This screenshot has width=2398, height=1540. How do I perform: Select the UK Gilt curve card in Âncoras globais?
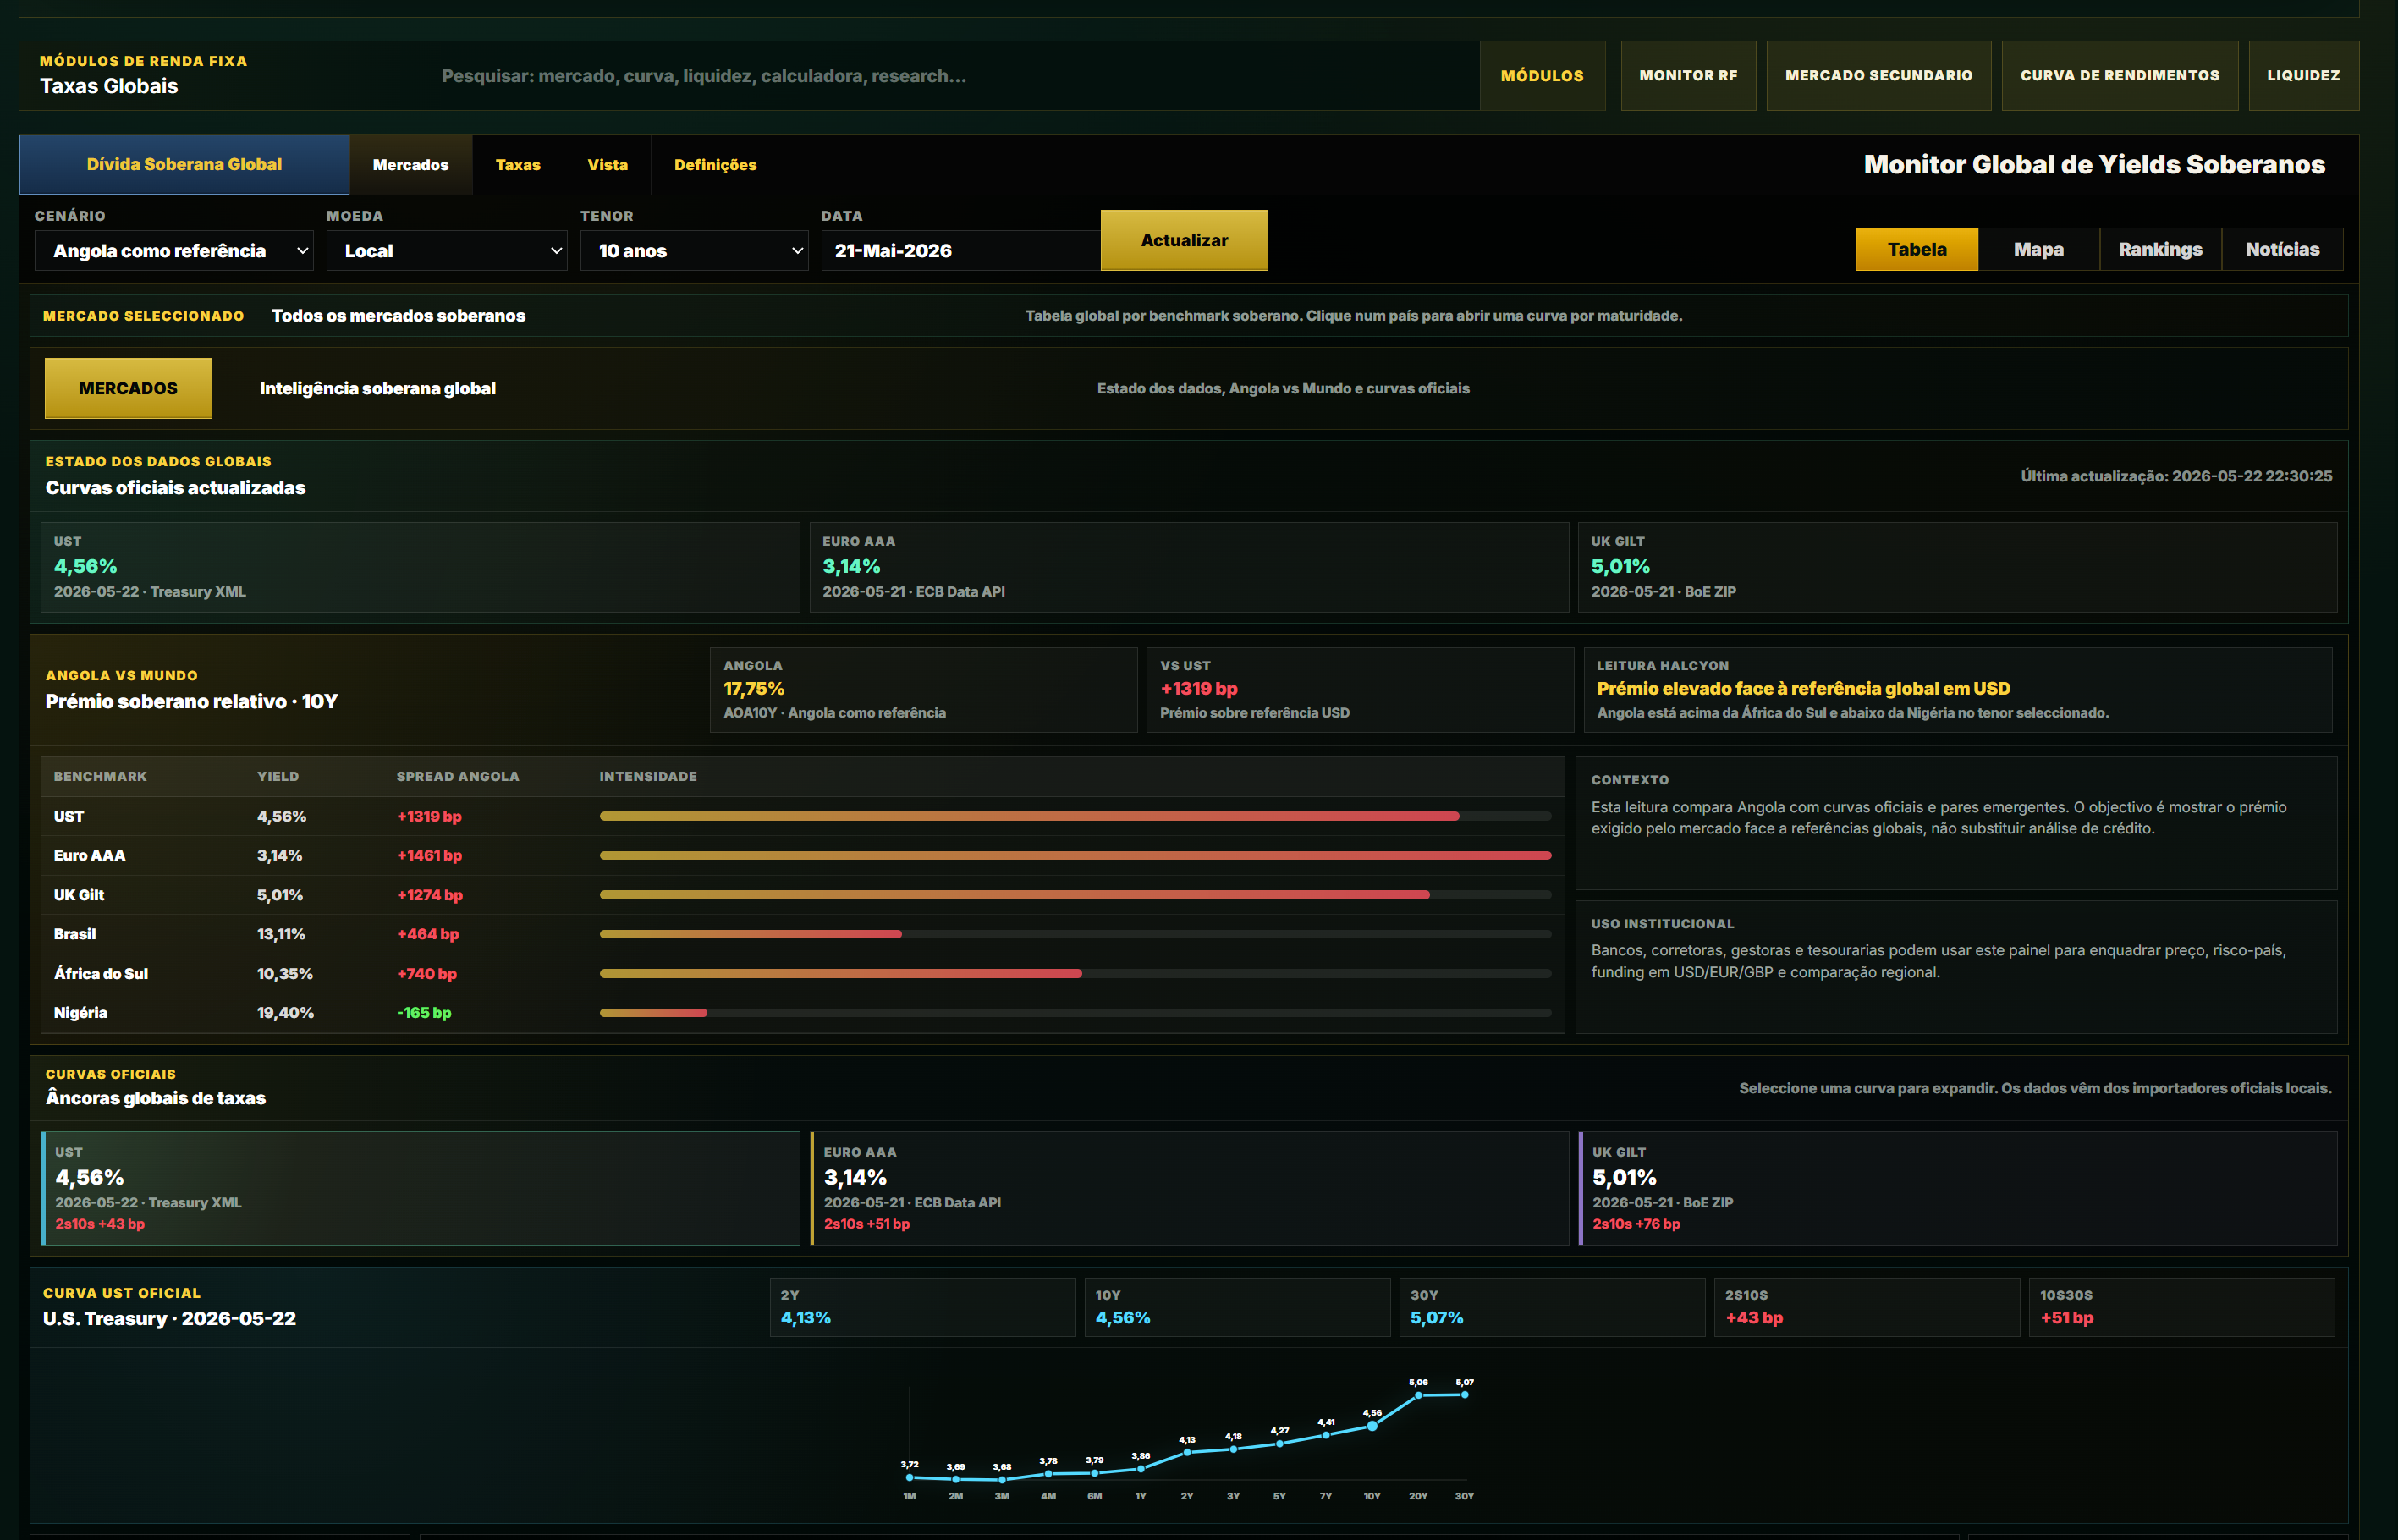point(1958,1188)
